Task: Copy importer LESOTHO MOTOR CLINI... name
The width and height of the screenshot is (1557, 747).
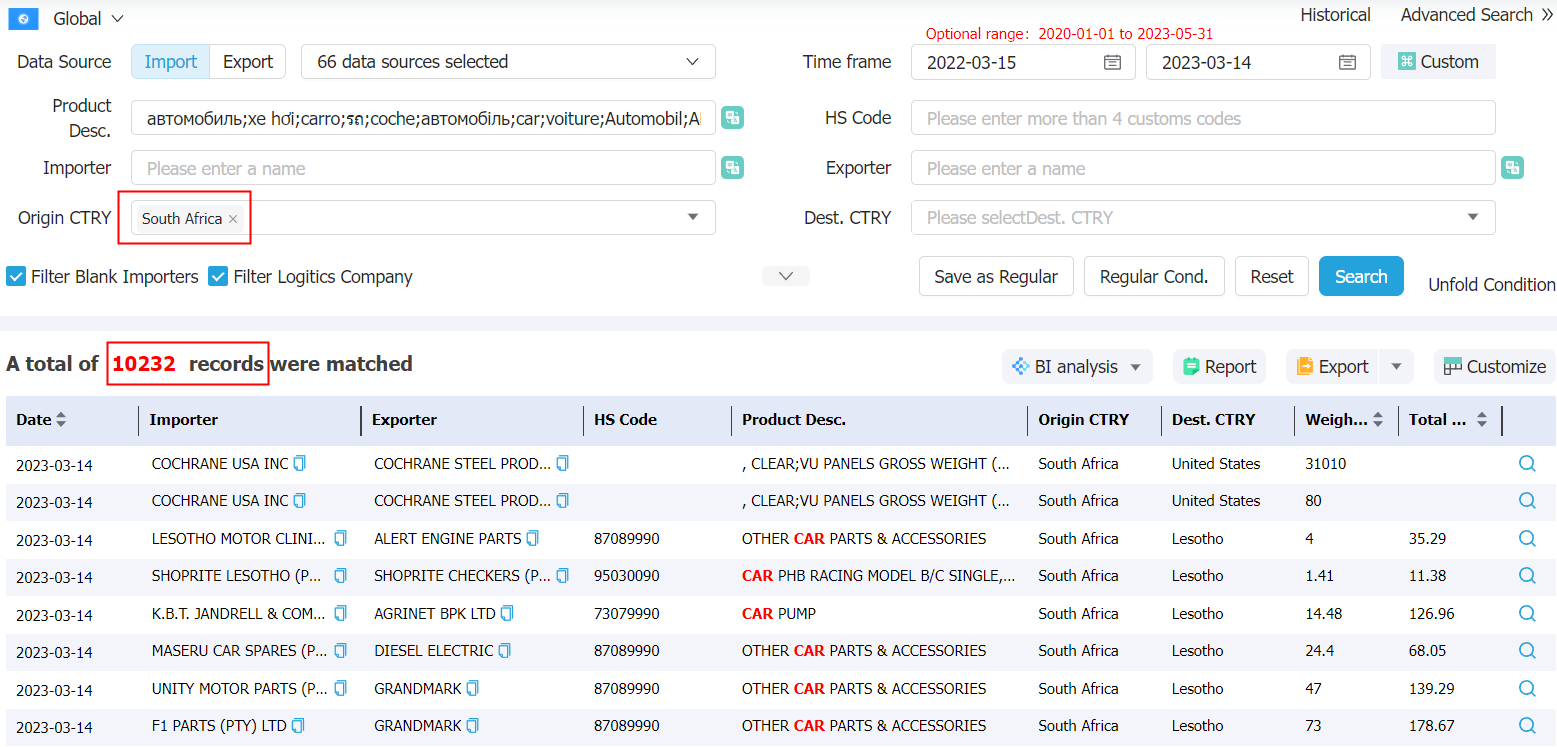Action: tap(340, 539)
